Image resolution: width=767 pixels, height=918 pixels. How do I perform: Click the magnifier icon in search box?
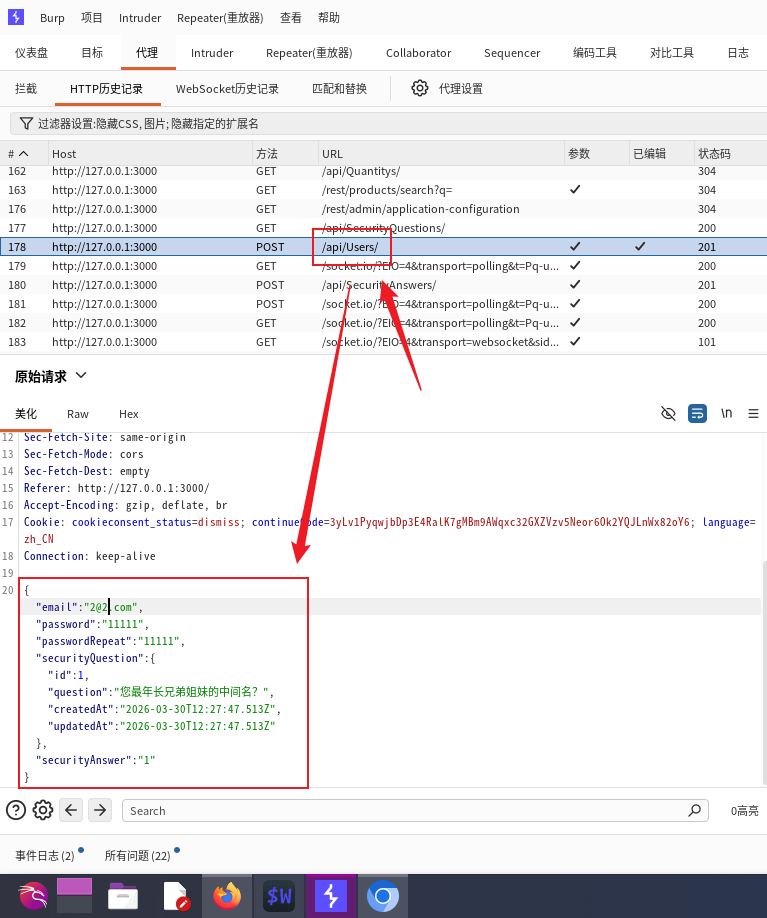point(694,810)
